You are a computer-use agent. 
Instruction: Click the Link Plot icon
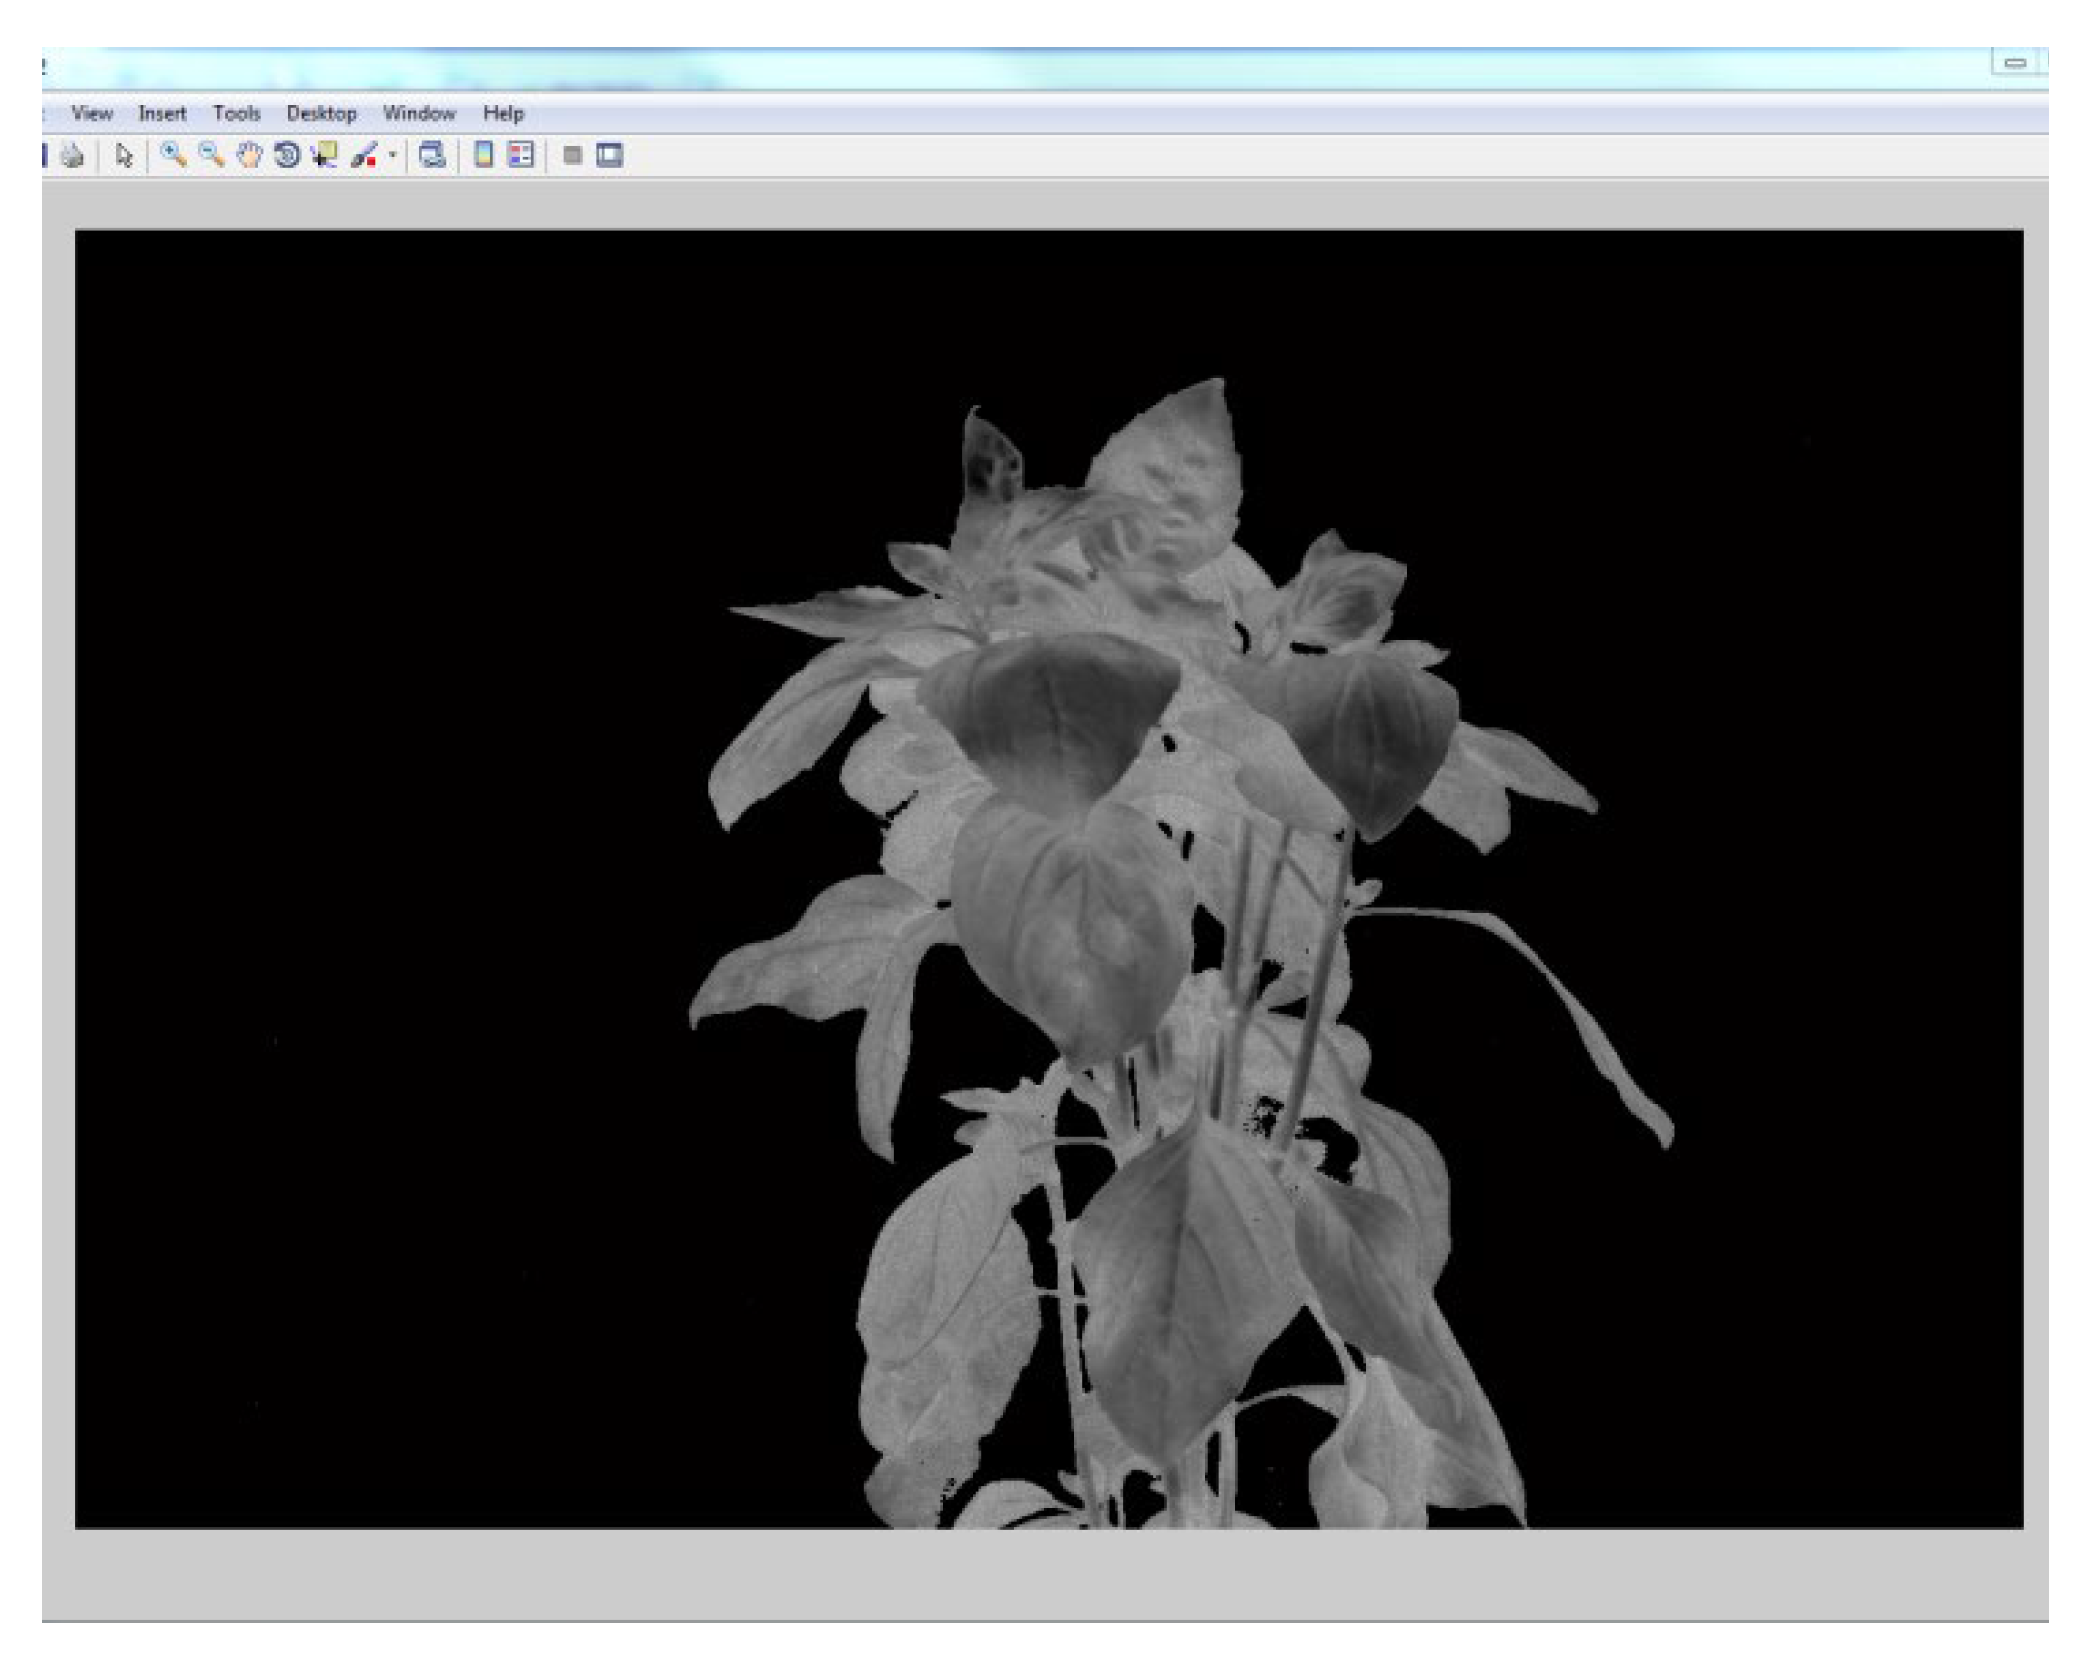432,155
